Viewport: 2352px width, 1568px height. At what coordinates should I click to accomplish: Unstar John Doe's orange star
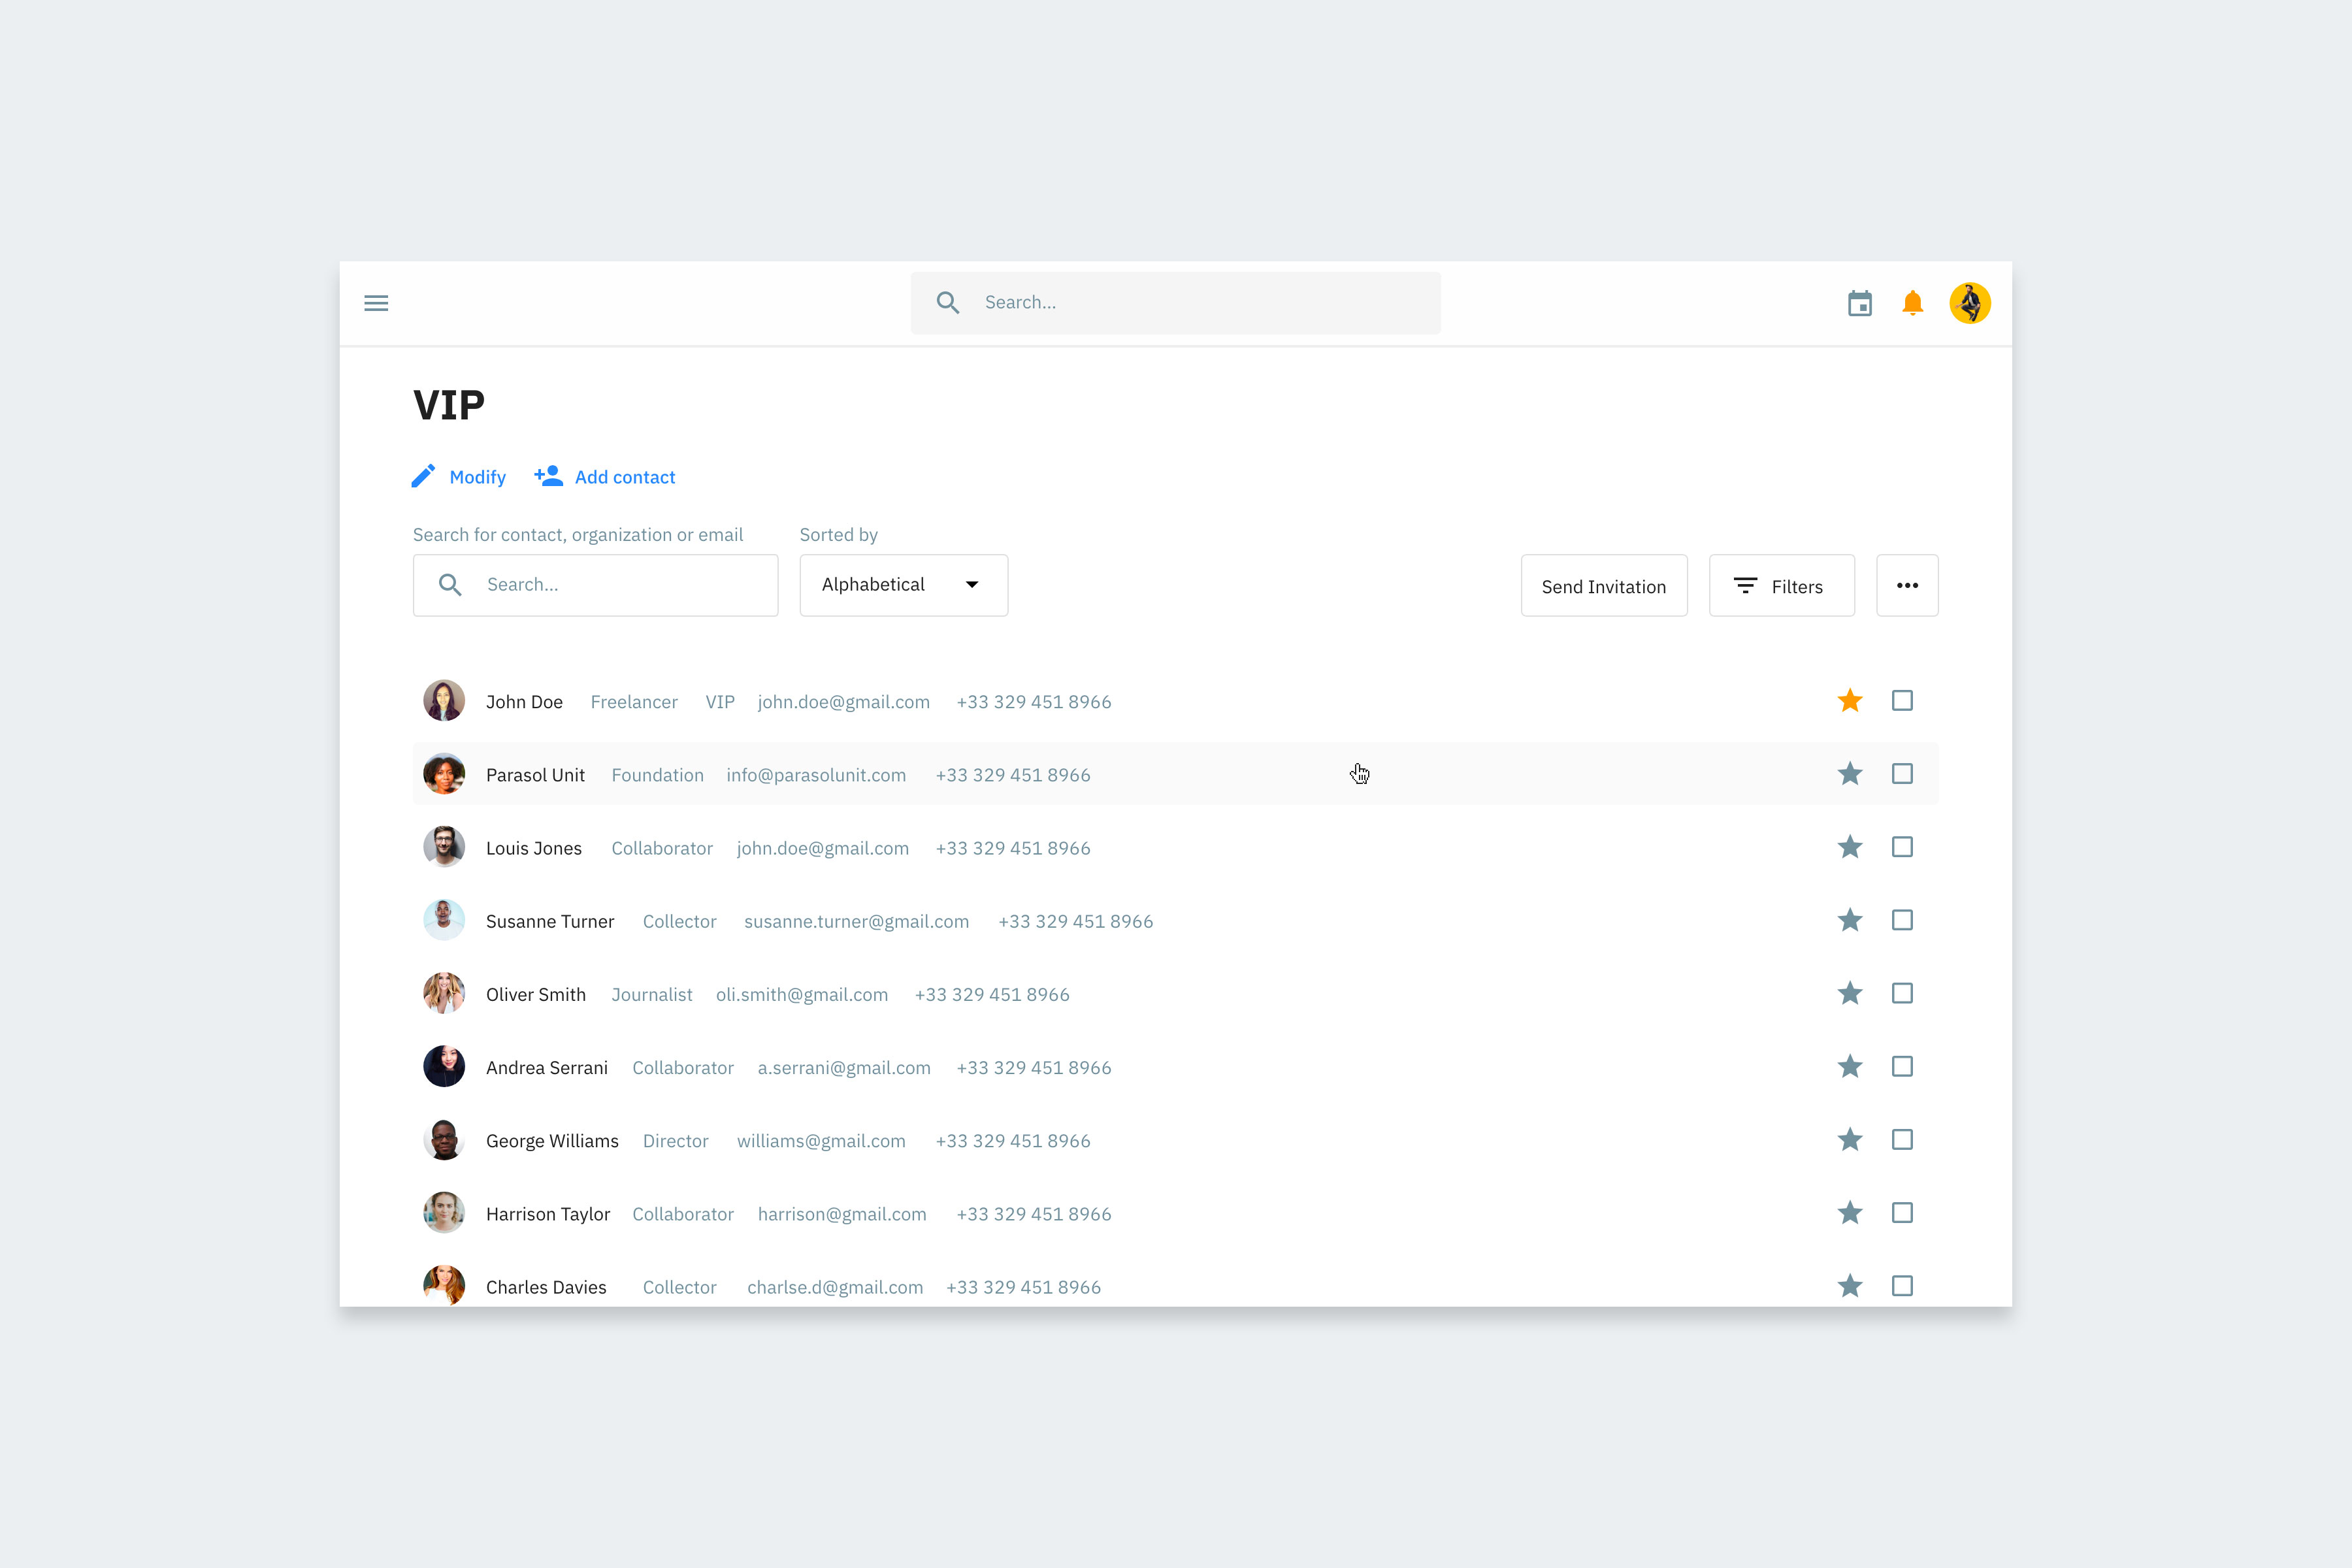click(1850, 701)
